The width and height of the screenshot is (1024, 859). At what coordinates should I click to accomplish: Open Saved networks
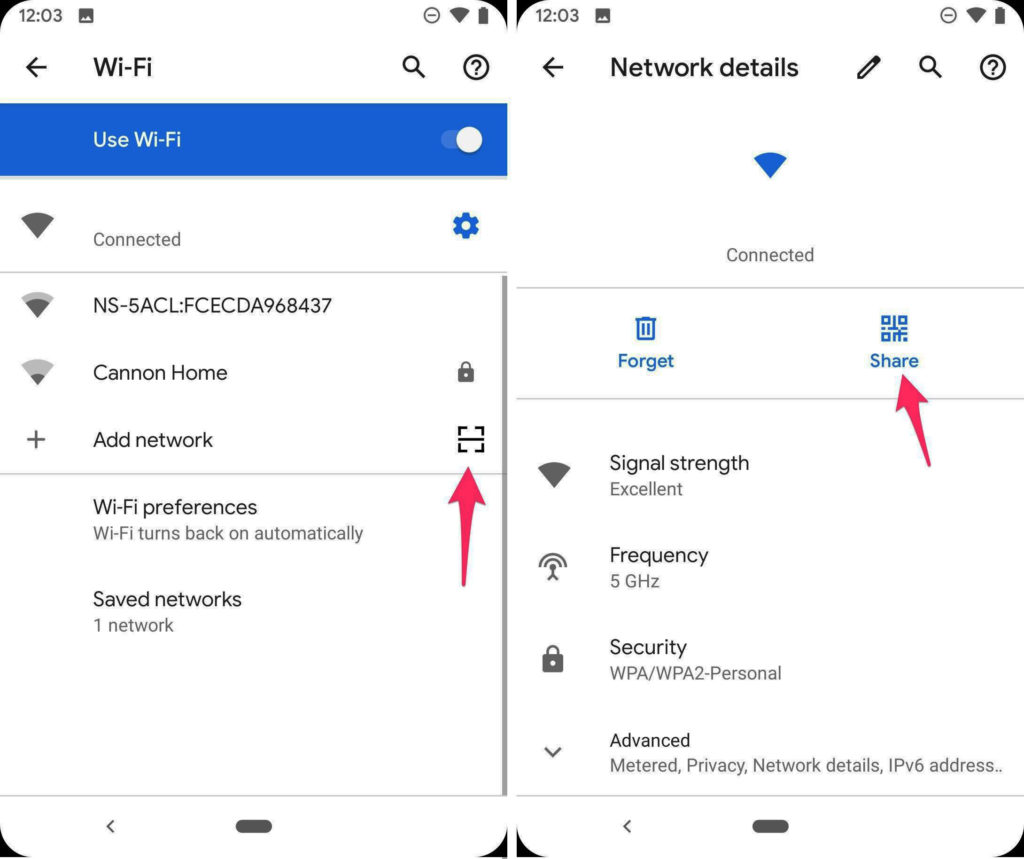pos(253,611)
